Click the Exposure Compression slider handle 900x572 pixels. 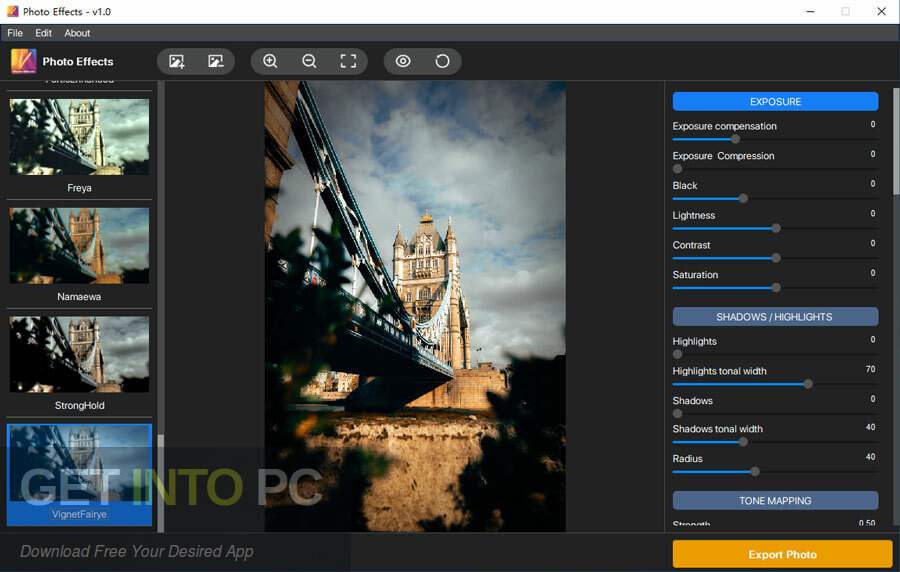677,169
